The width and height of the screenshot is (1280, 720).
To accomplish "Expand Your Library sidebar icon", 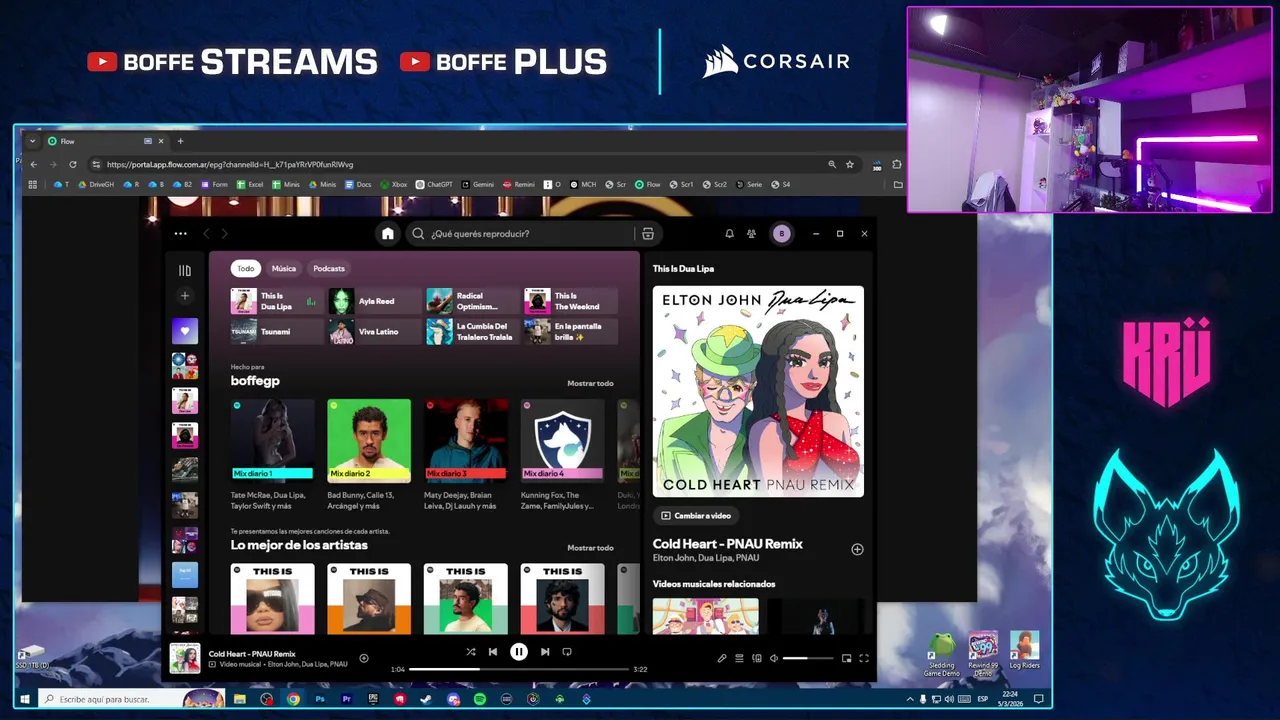I will pyautogui.click(x=184, y=270).
